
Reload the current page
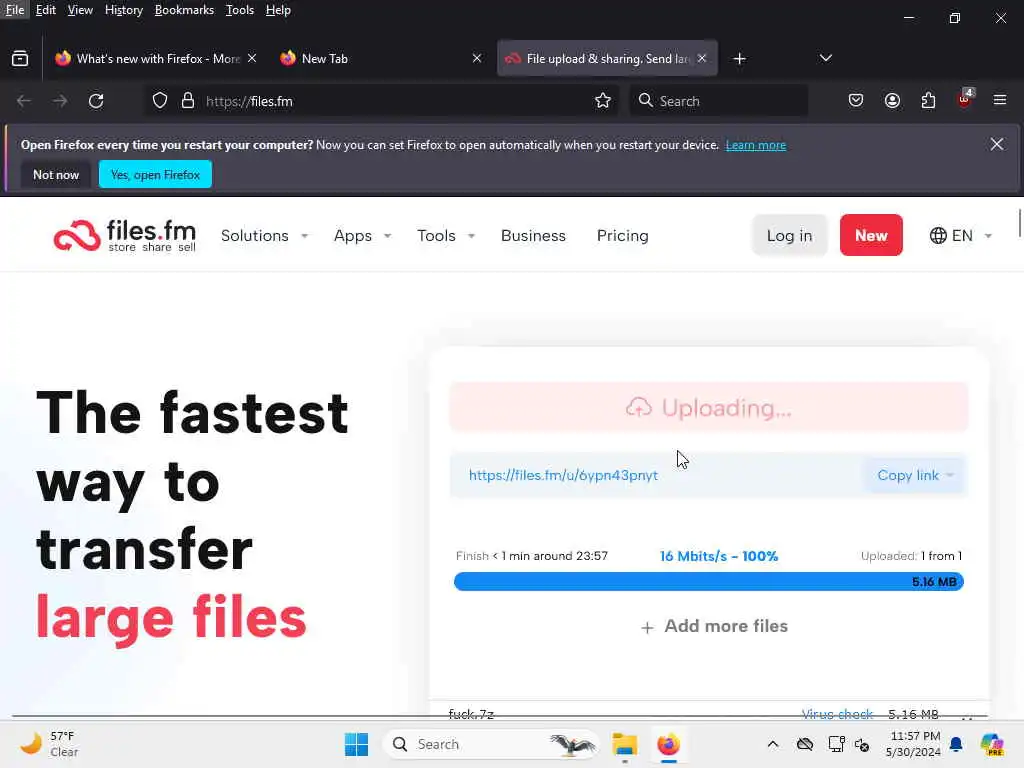point(96,101)
